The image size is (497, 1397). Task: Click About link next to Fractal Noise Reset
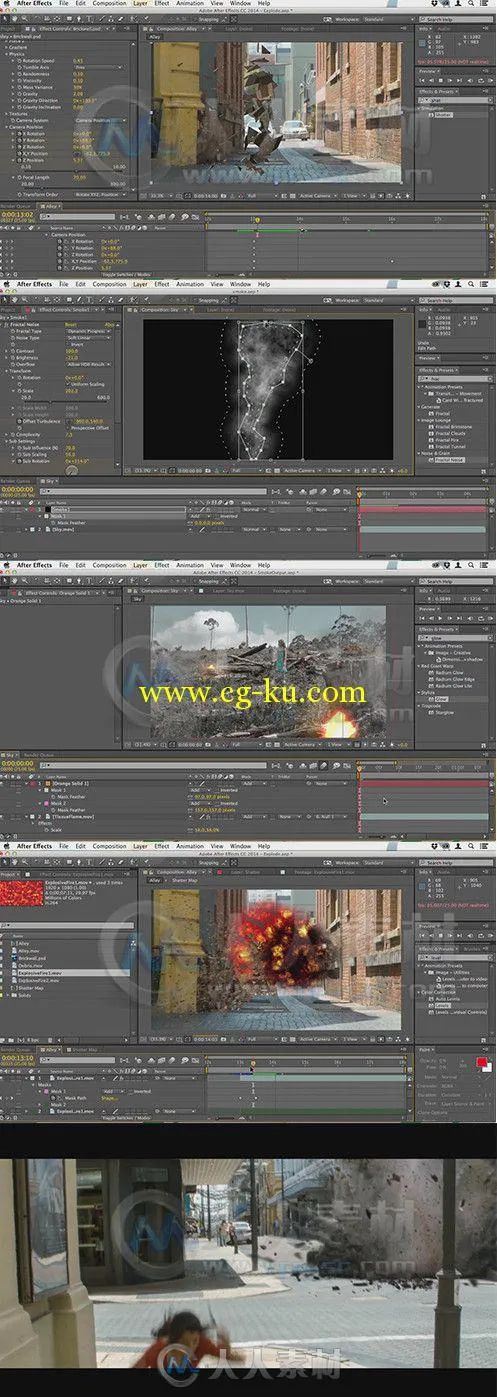click(110, 323)
